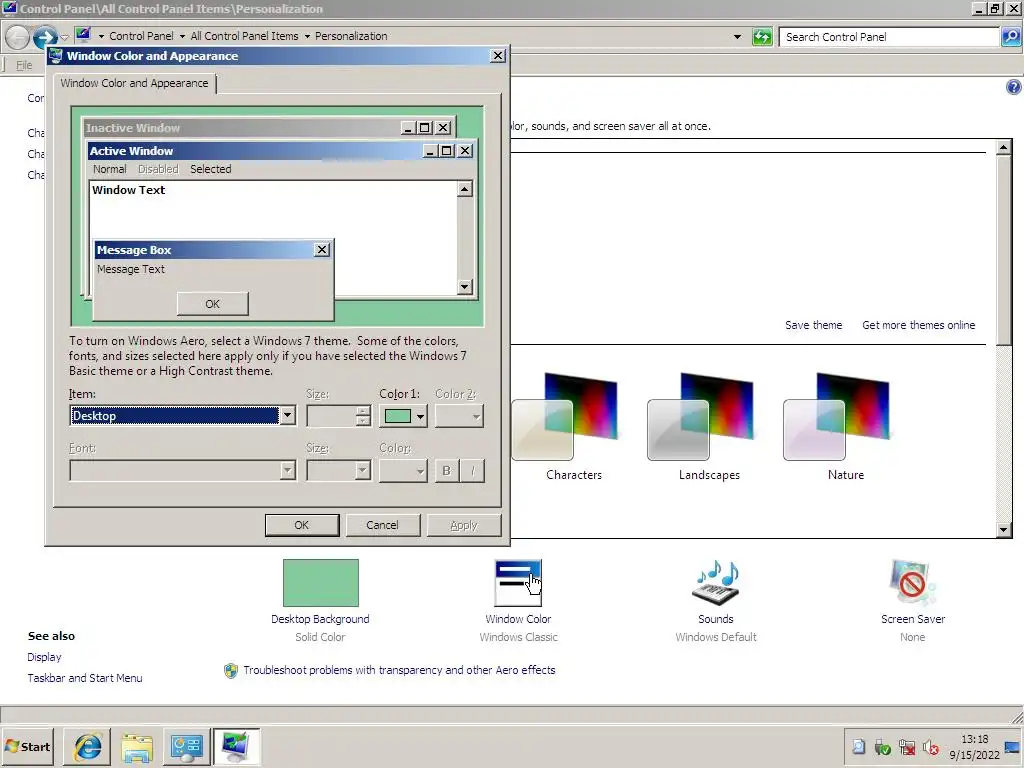The height and width of the screenshot is (768, 1024).
Task: Click the Start button
Action: click(27, 746)
